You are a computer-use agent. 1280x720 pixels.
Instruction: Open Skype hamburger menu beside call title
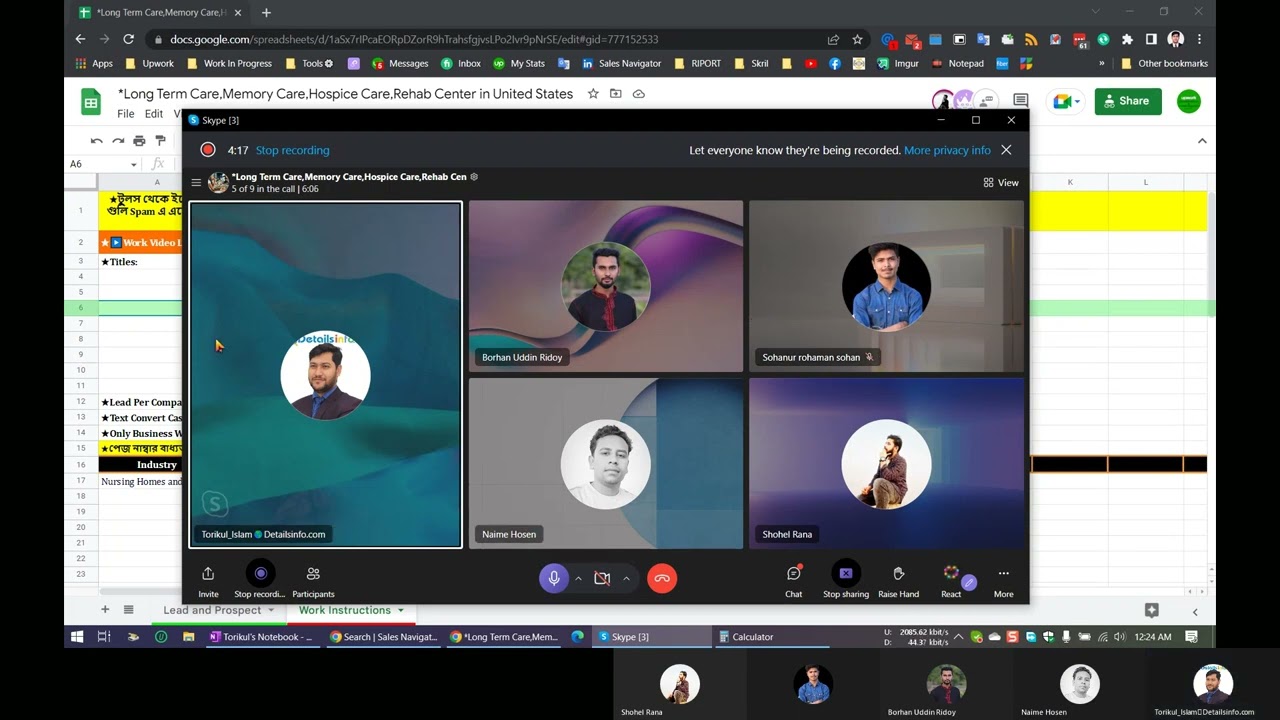pyautogui.click(x=196, y=183)
